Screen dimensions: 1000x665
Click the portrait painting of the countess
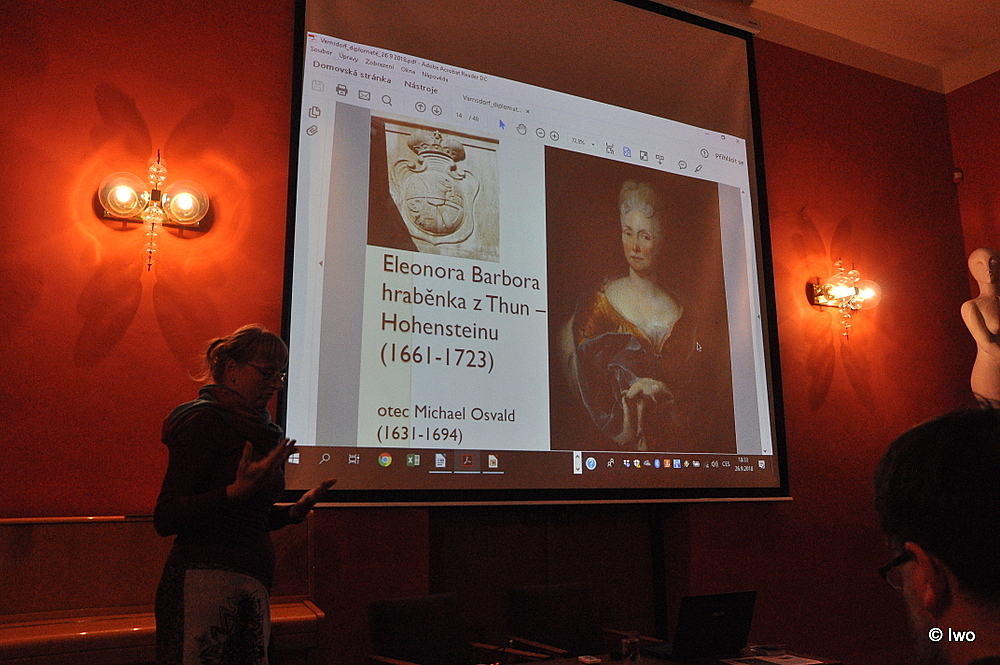click(642, 301)
